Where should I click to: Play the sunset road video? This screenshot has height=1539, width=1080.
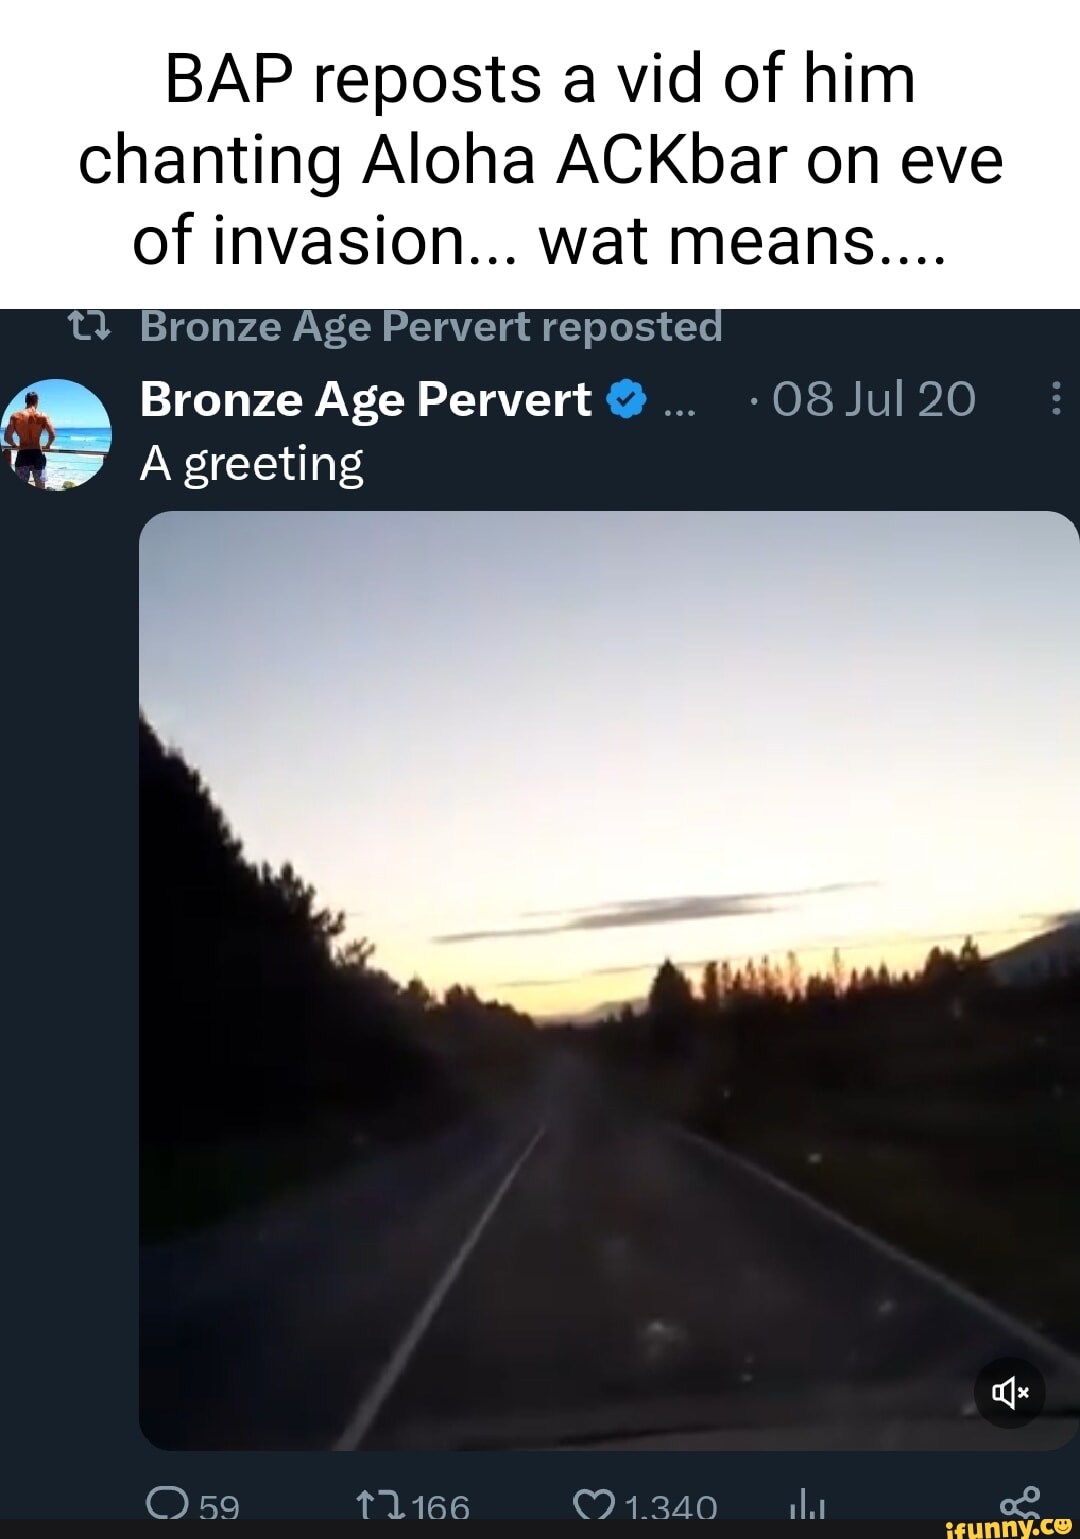608,980
